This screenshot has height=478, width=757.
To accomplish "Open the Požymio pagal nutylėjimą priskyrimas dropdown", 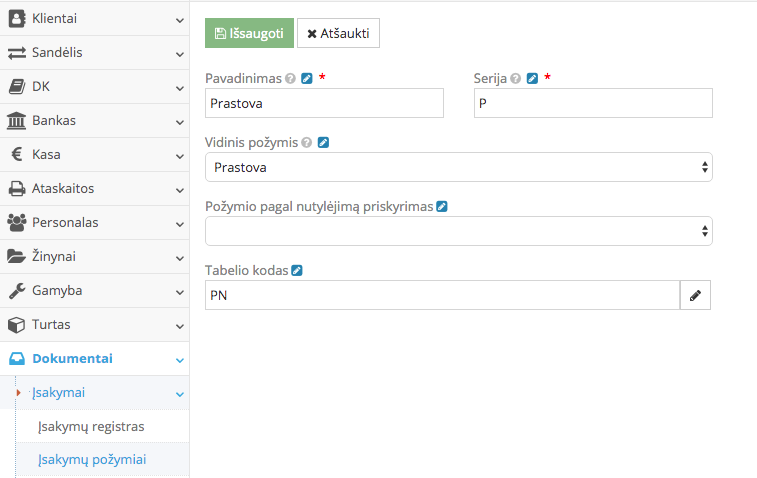I will click(x=458, y=231).
